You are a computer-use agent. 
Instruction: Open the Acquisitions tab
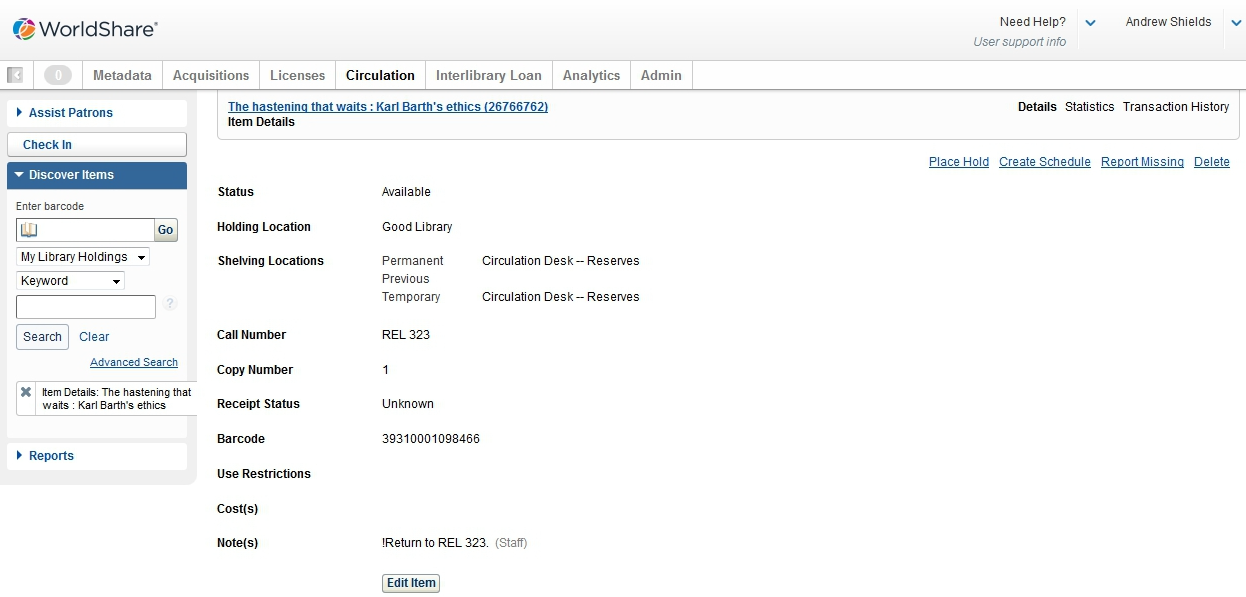tap(211, 75)
